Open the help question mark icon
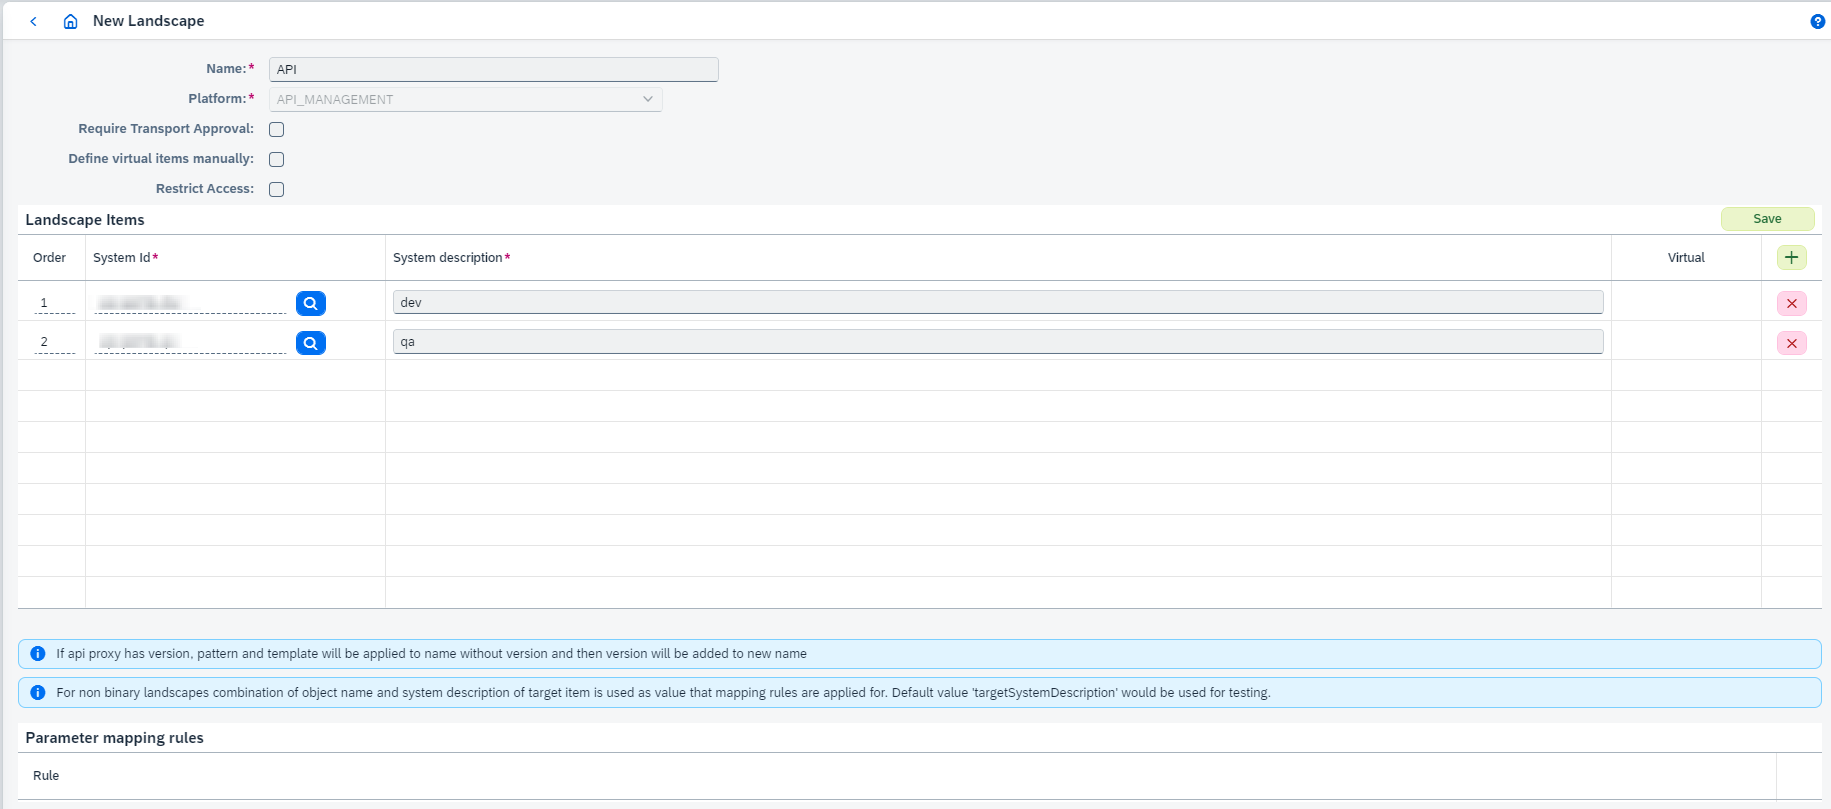The image size is (1831, 809). (x=1817, y=21)
